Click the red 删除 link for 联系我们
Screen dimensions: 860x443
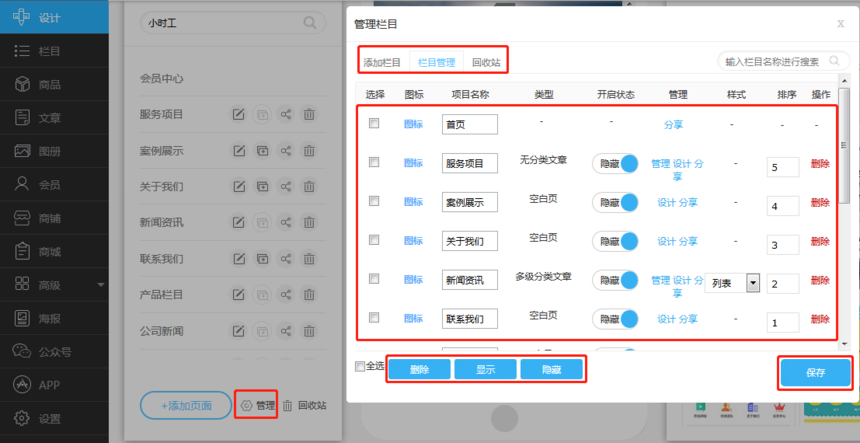click(820, 319)
